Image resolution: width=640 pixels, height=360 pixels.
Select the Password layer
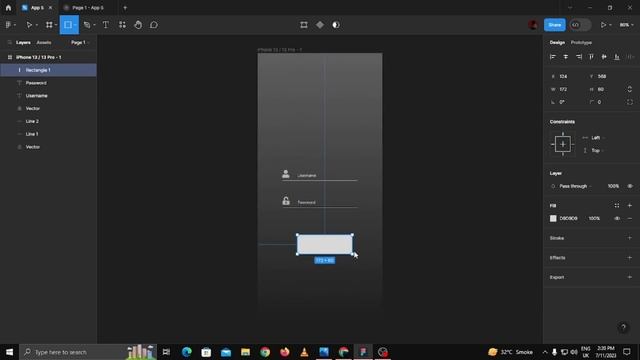(48, 83)
